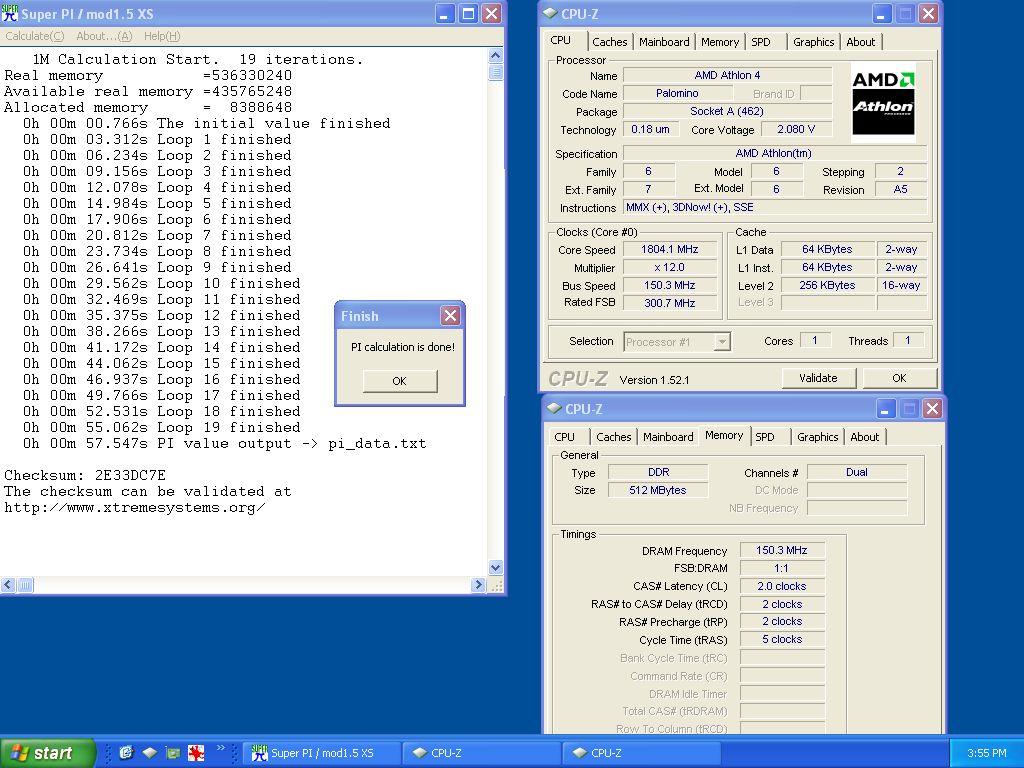Open the About menu in Super PI

click(104, 36)
